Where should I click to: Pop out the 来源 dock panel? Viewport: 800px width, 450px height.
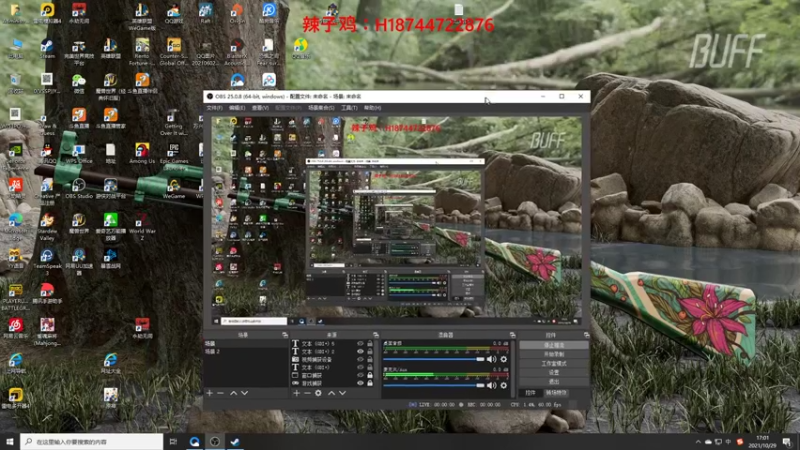[376, 335]
